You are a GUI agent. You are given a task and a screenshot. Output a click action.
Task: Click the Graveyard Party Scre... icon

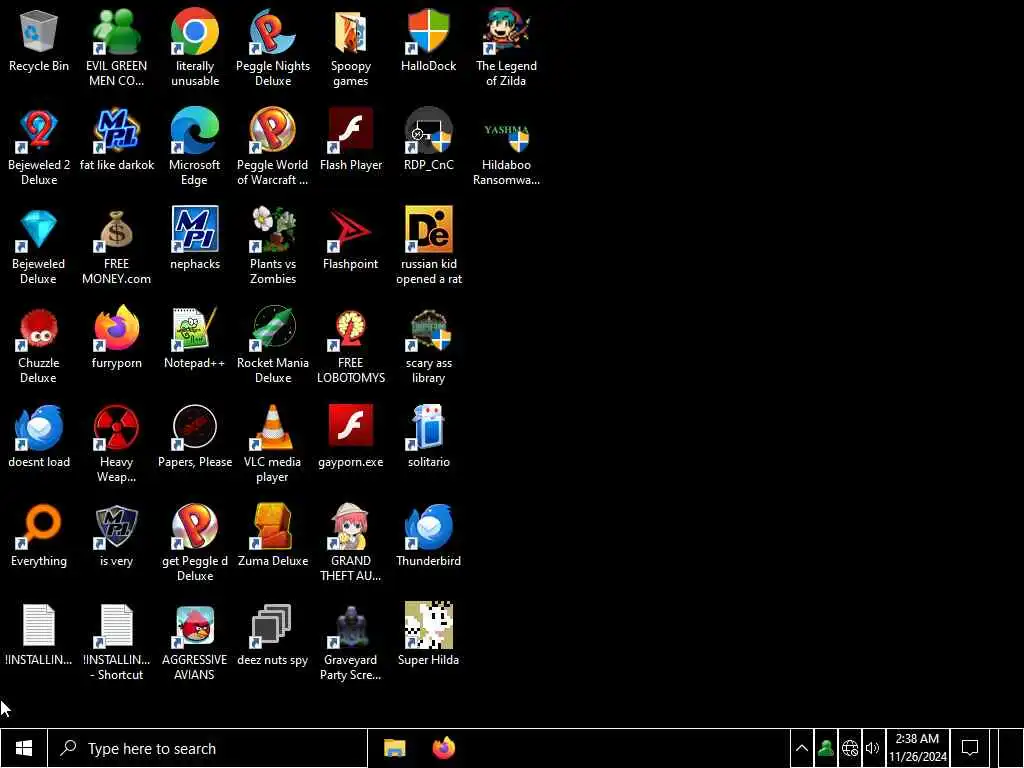(x=351, y=626)
